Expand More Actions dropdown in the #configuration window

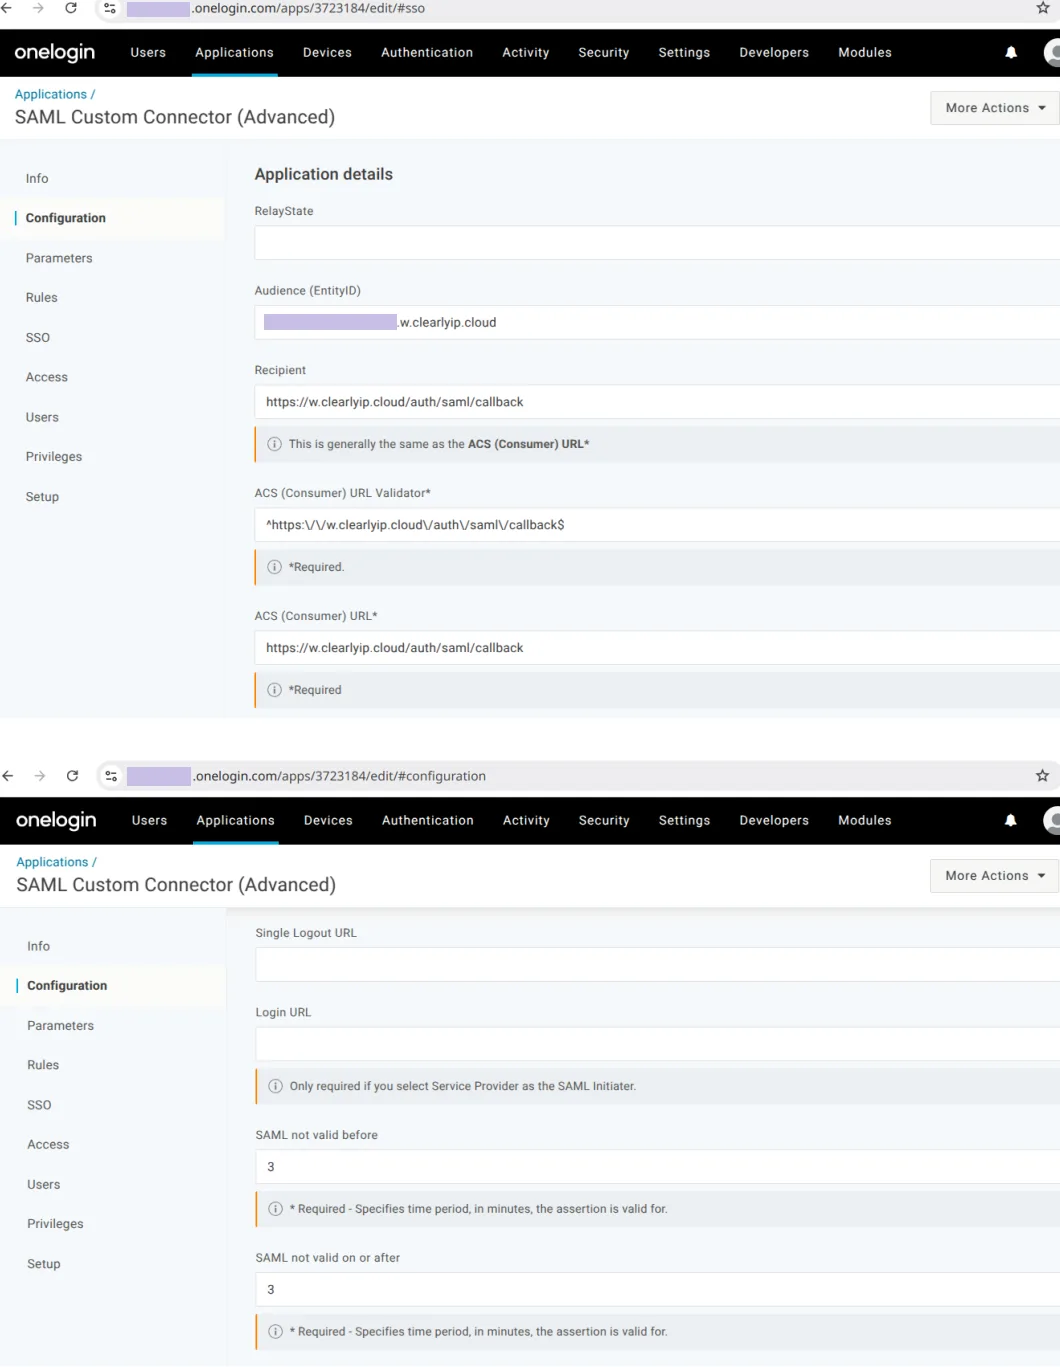[x=995, y=876]
